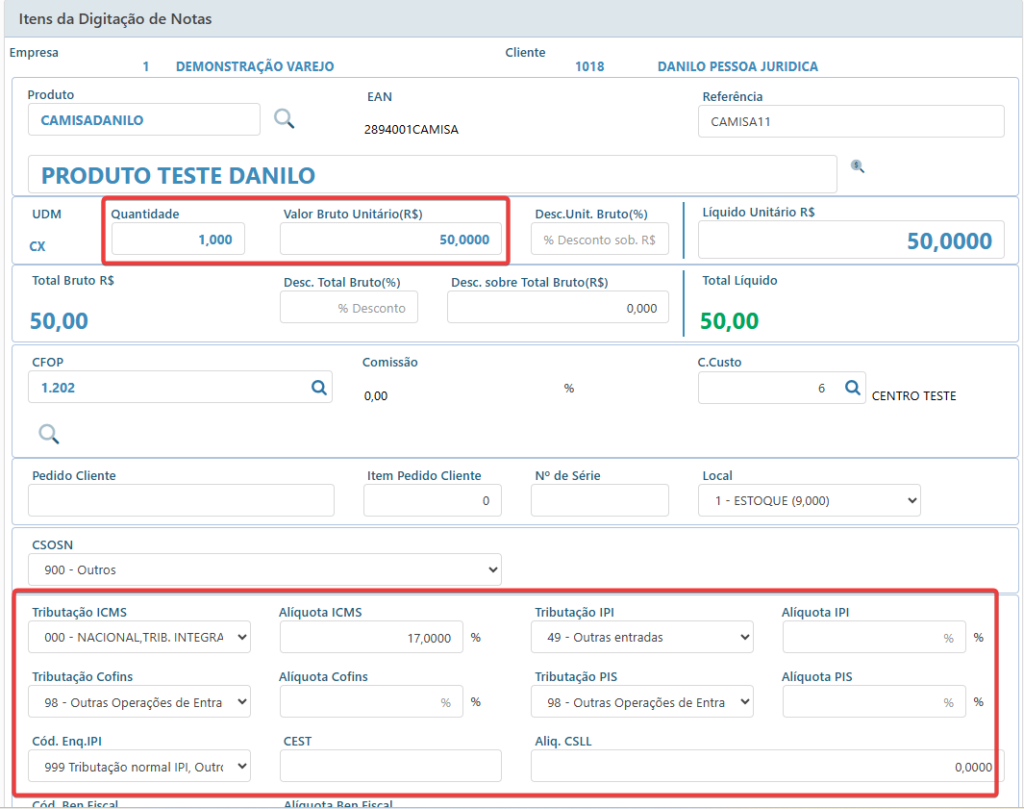This screenshot has width=1024, height=809.
Task: Click the Quantidade input field
Action: [x=178, y=239]
